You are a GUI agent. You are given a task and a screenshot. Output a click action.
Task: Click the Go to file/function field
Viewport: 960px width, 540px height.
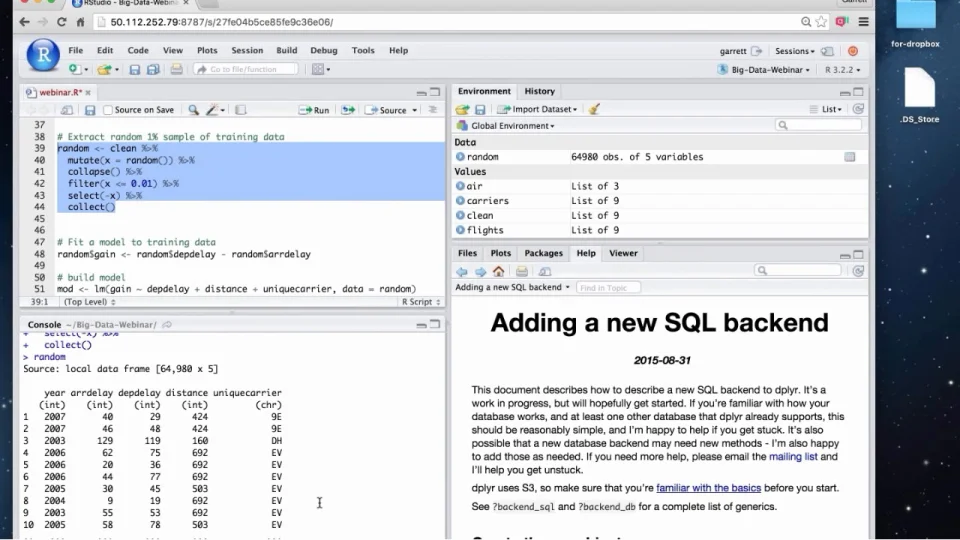[246, 69]
